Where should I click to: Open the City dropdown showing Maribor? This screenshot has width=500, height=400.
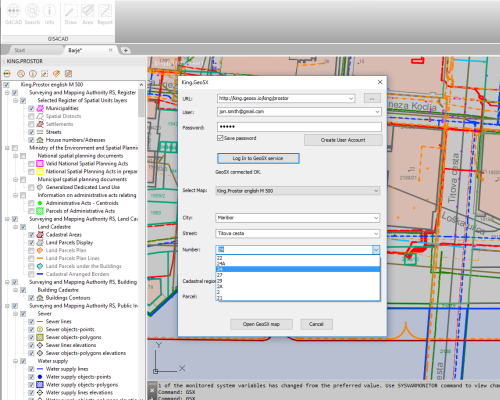(x=297, y=218)
